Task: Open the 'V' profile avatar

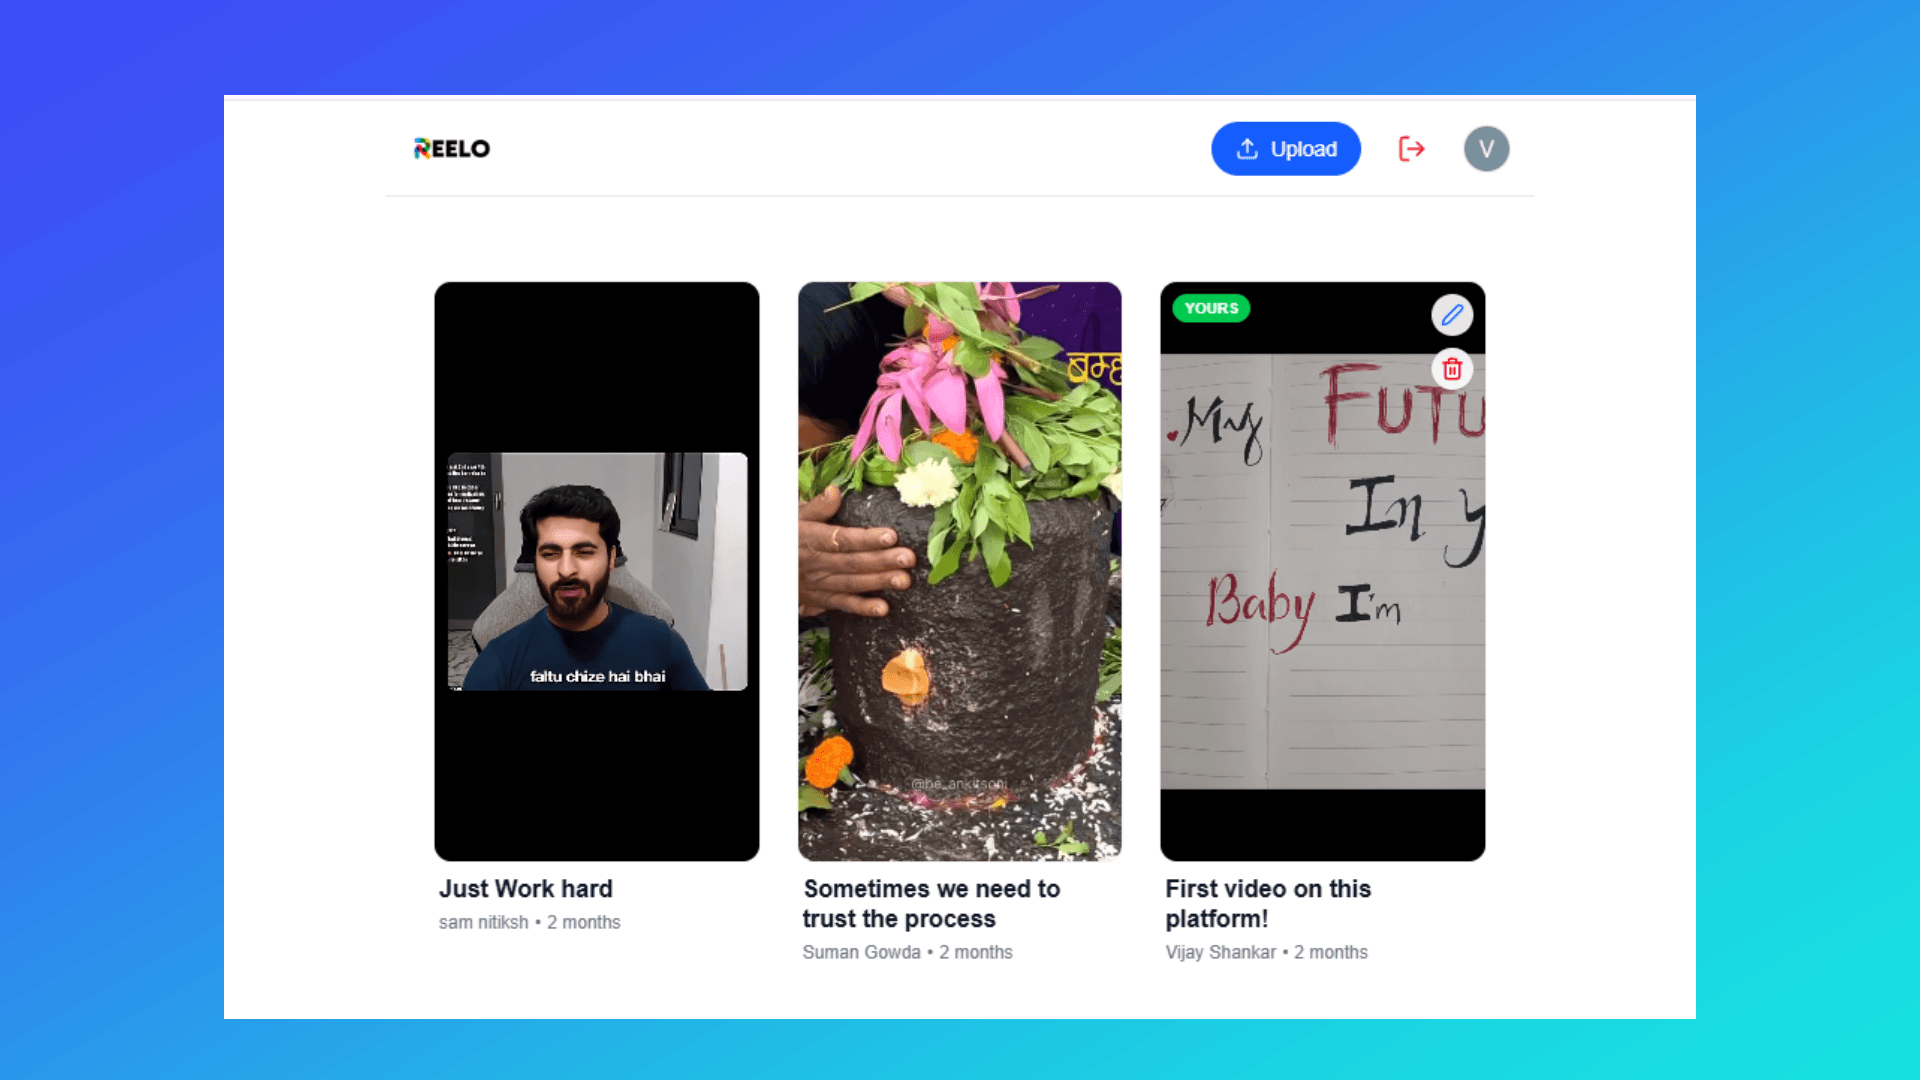Action: [x=1487, y=148]
